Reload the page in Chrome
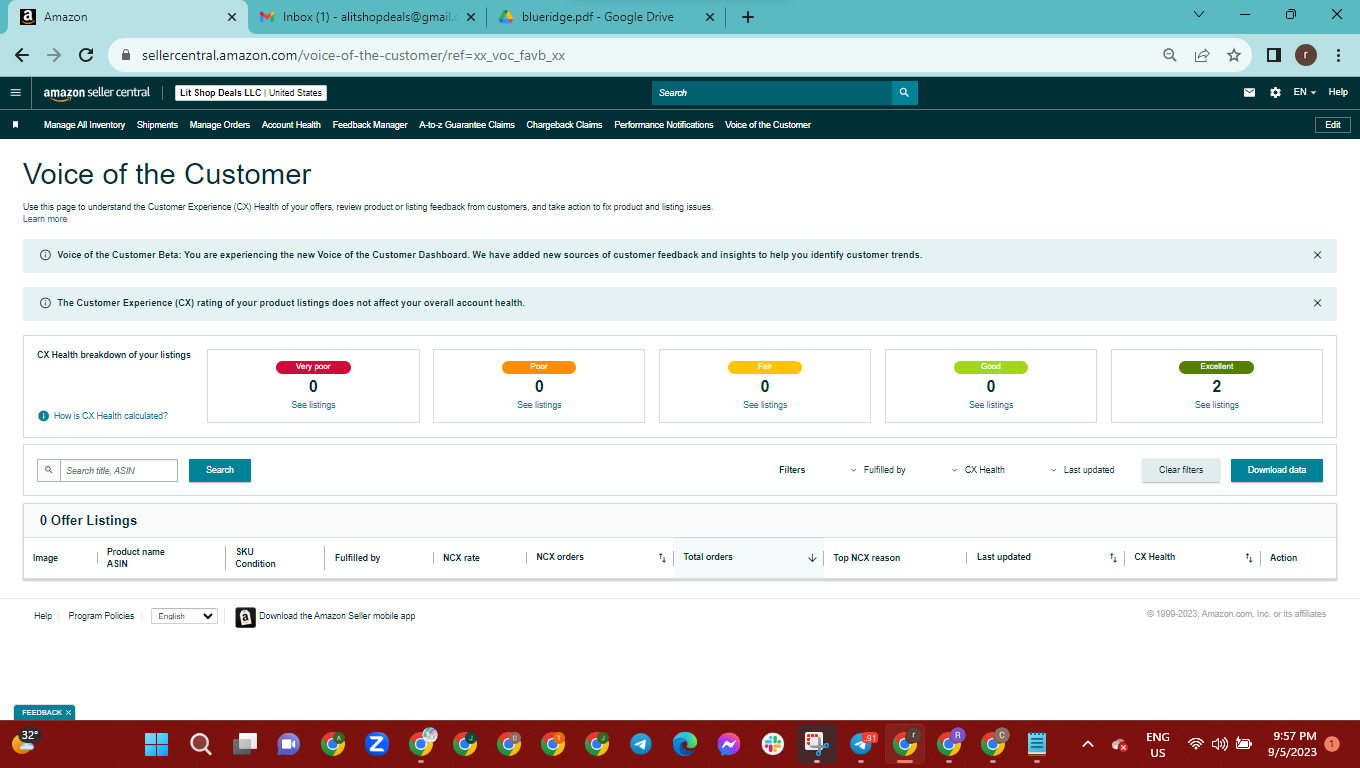 point(86,56)
